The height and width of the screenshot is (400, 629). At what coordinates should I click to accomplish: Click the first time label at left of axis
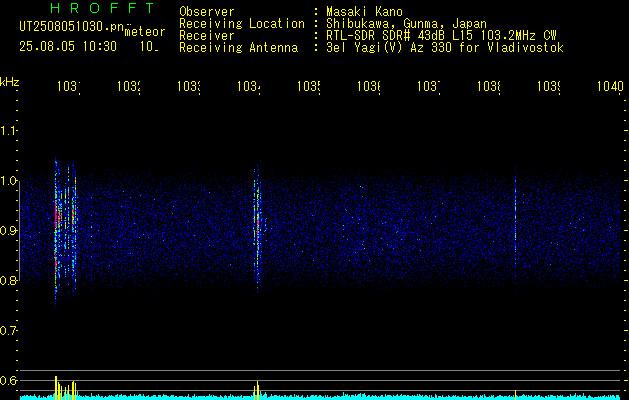point(69,86)
